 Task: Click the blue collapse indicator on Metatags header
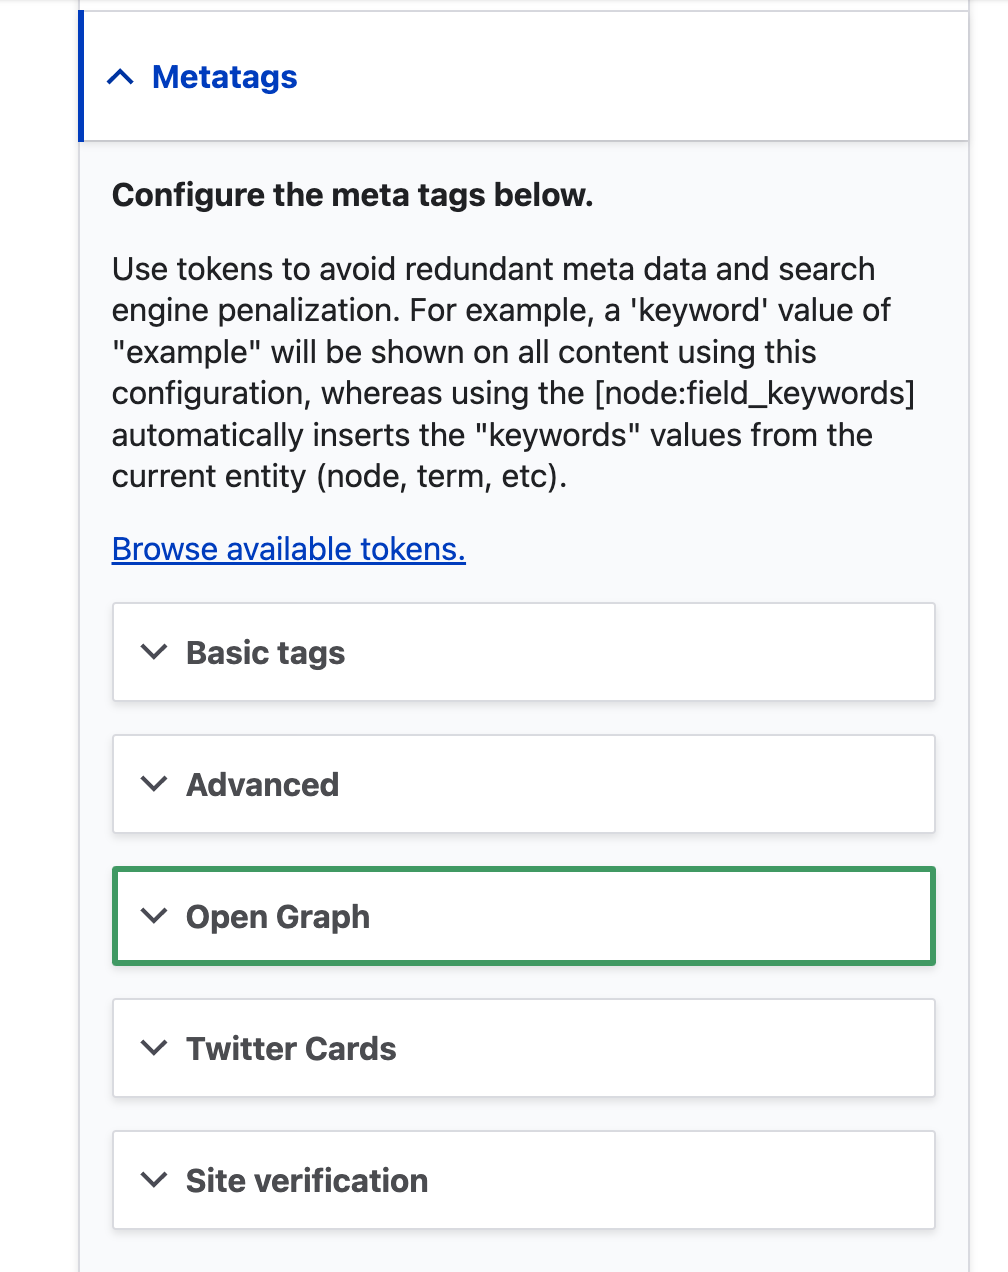pyautogui.click(x=121, y=76)
